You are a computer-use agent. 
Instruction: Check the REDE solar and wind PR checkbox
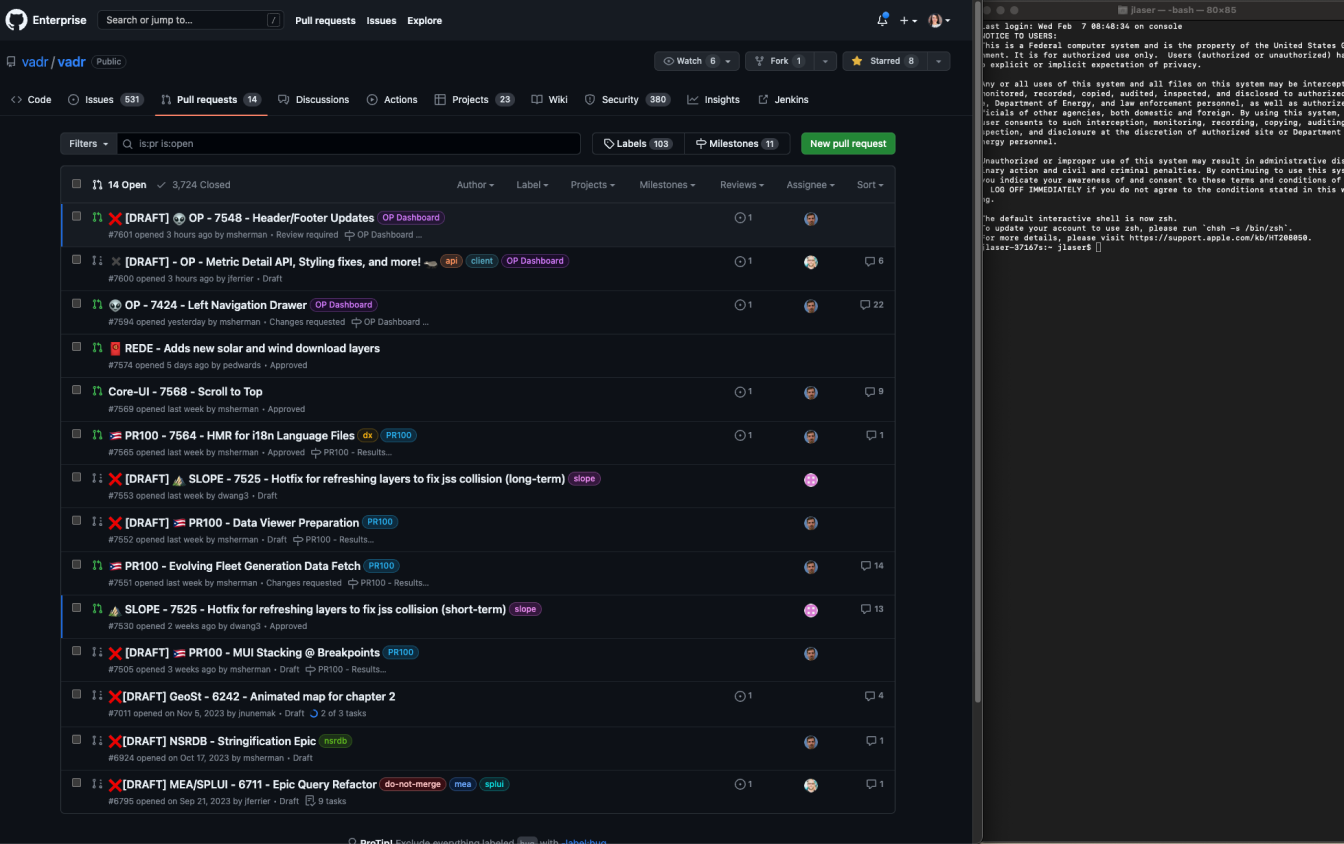(x=77, y=346)
